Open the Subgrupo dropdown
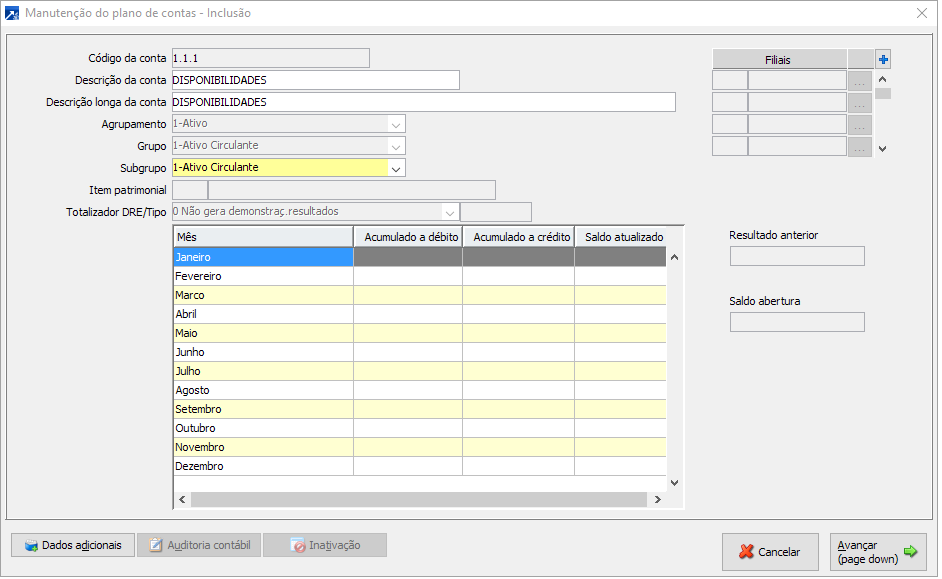 tap(395, 168)
